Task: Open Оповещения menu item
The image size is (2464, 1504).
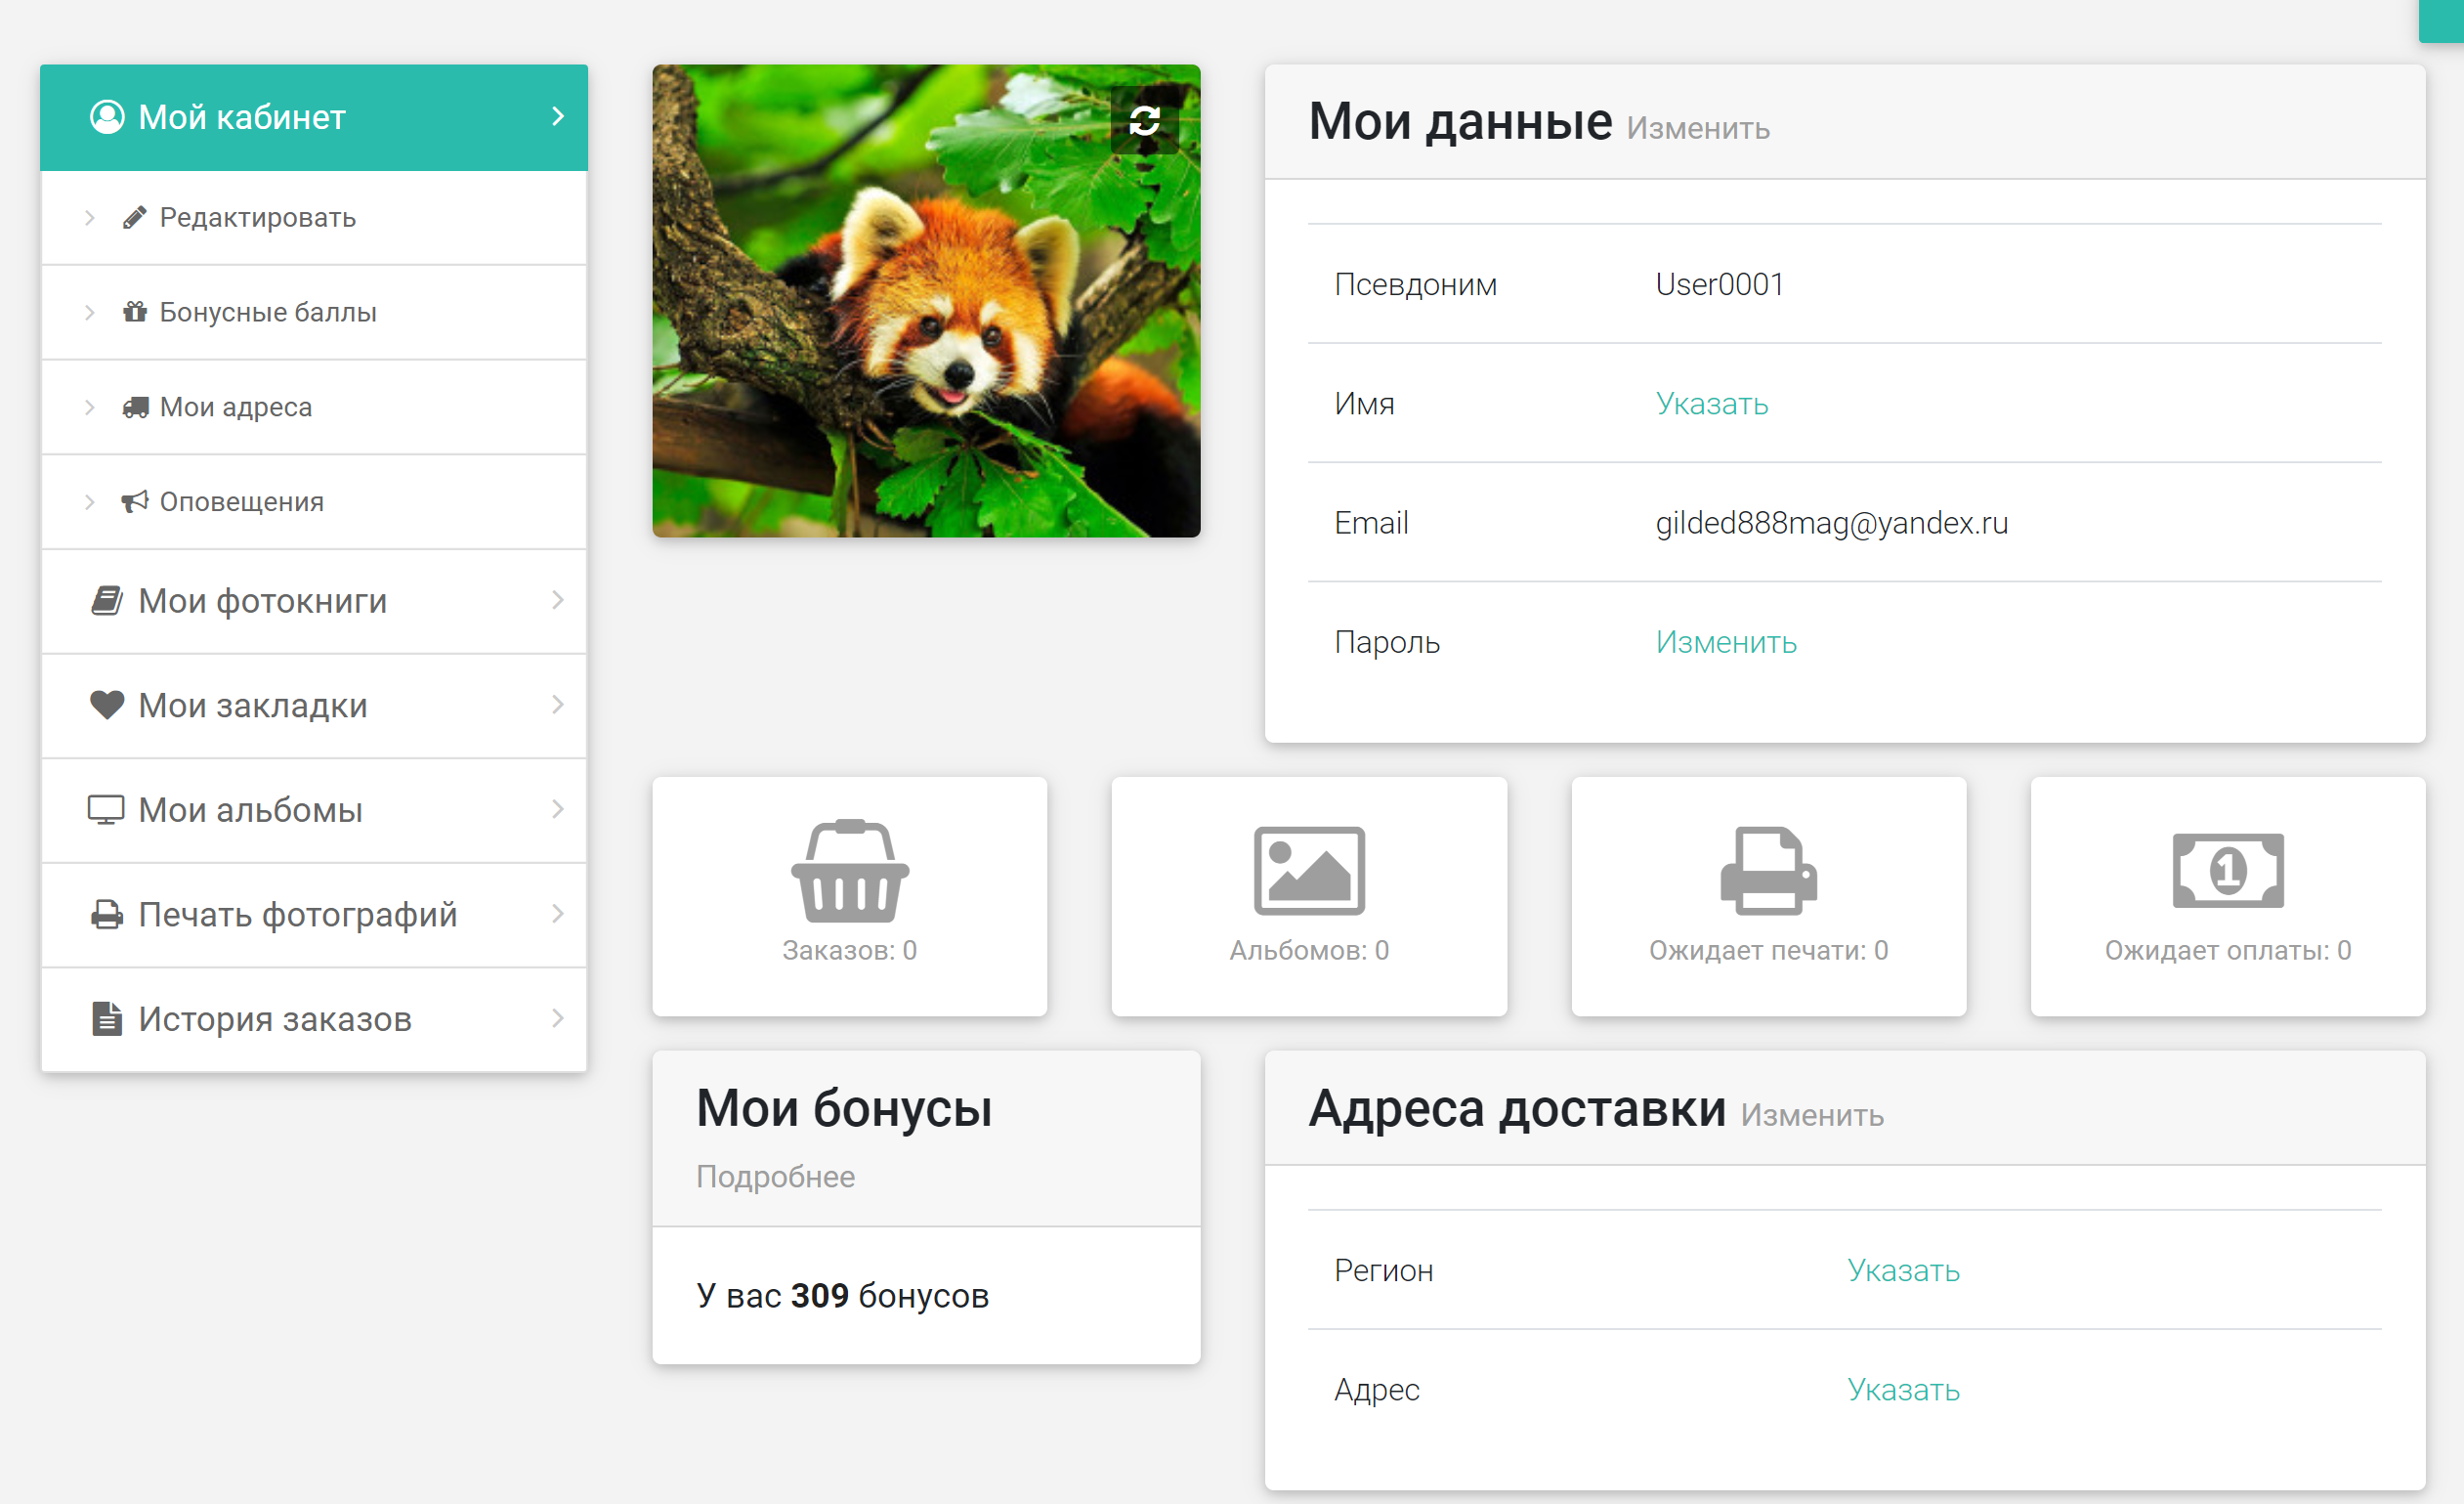Action: click(241, 502)
